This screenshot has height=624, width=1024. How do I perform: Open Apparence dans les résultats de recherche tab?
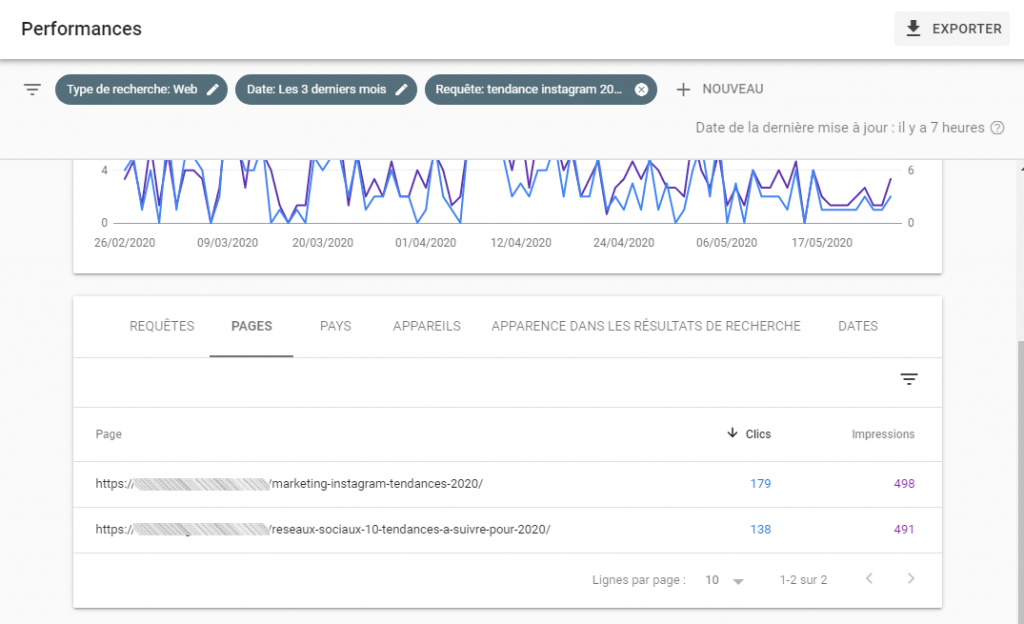(646, 326)
